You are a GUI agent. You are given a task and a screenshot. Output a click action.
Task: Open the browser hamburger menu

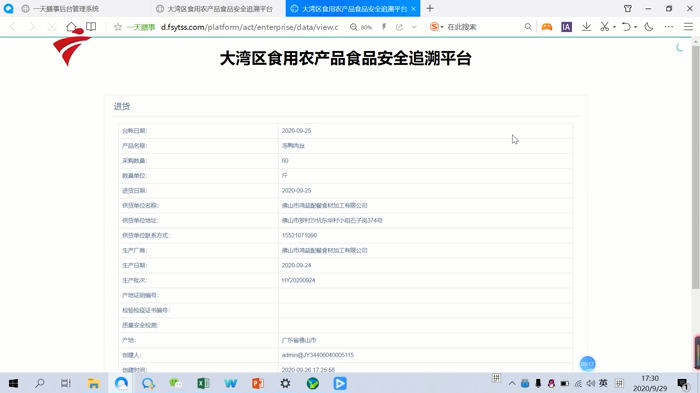688,27
